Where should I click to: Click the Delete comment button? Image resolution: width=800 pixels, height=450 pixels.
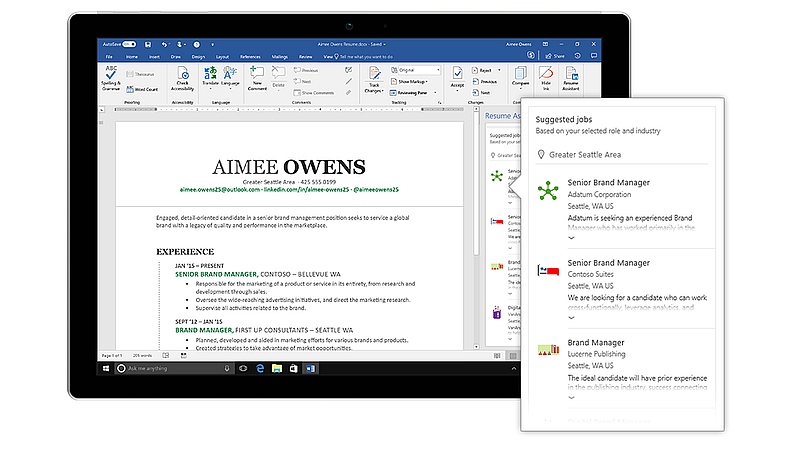tap(279, 78)
